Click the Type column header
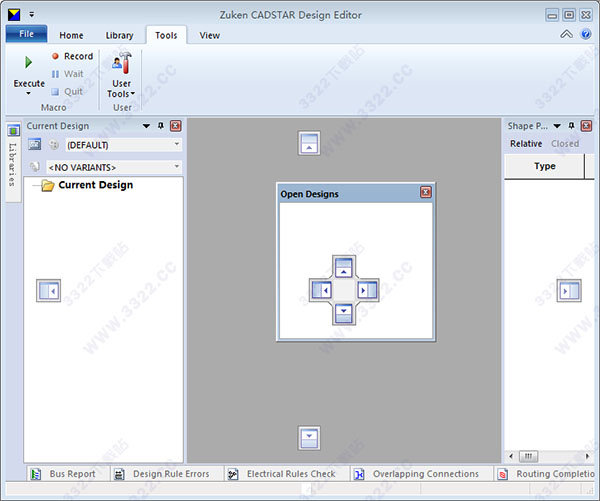Viewport: 600px width, 501px height. [545, 166]
